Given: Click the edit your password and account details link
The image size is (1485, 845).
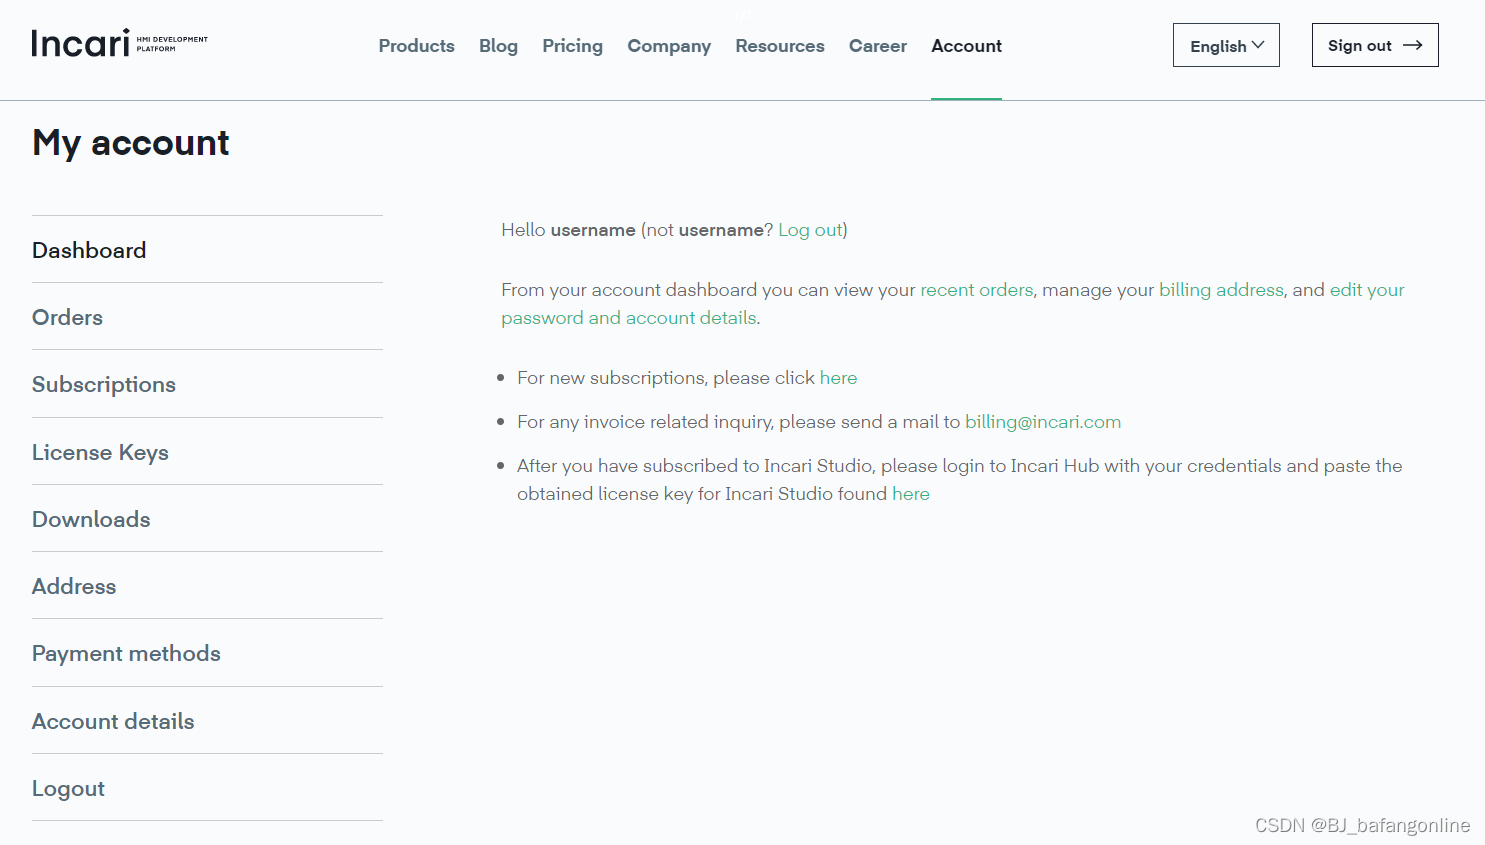Looking at the screenshot, I should click(x=629, y=318).
